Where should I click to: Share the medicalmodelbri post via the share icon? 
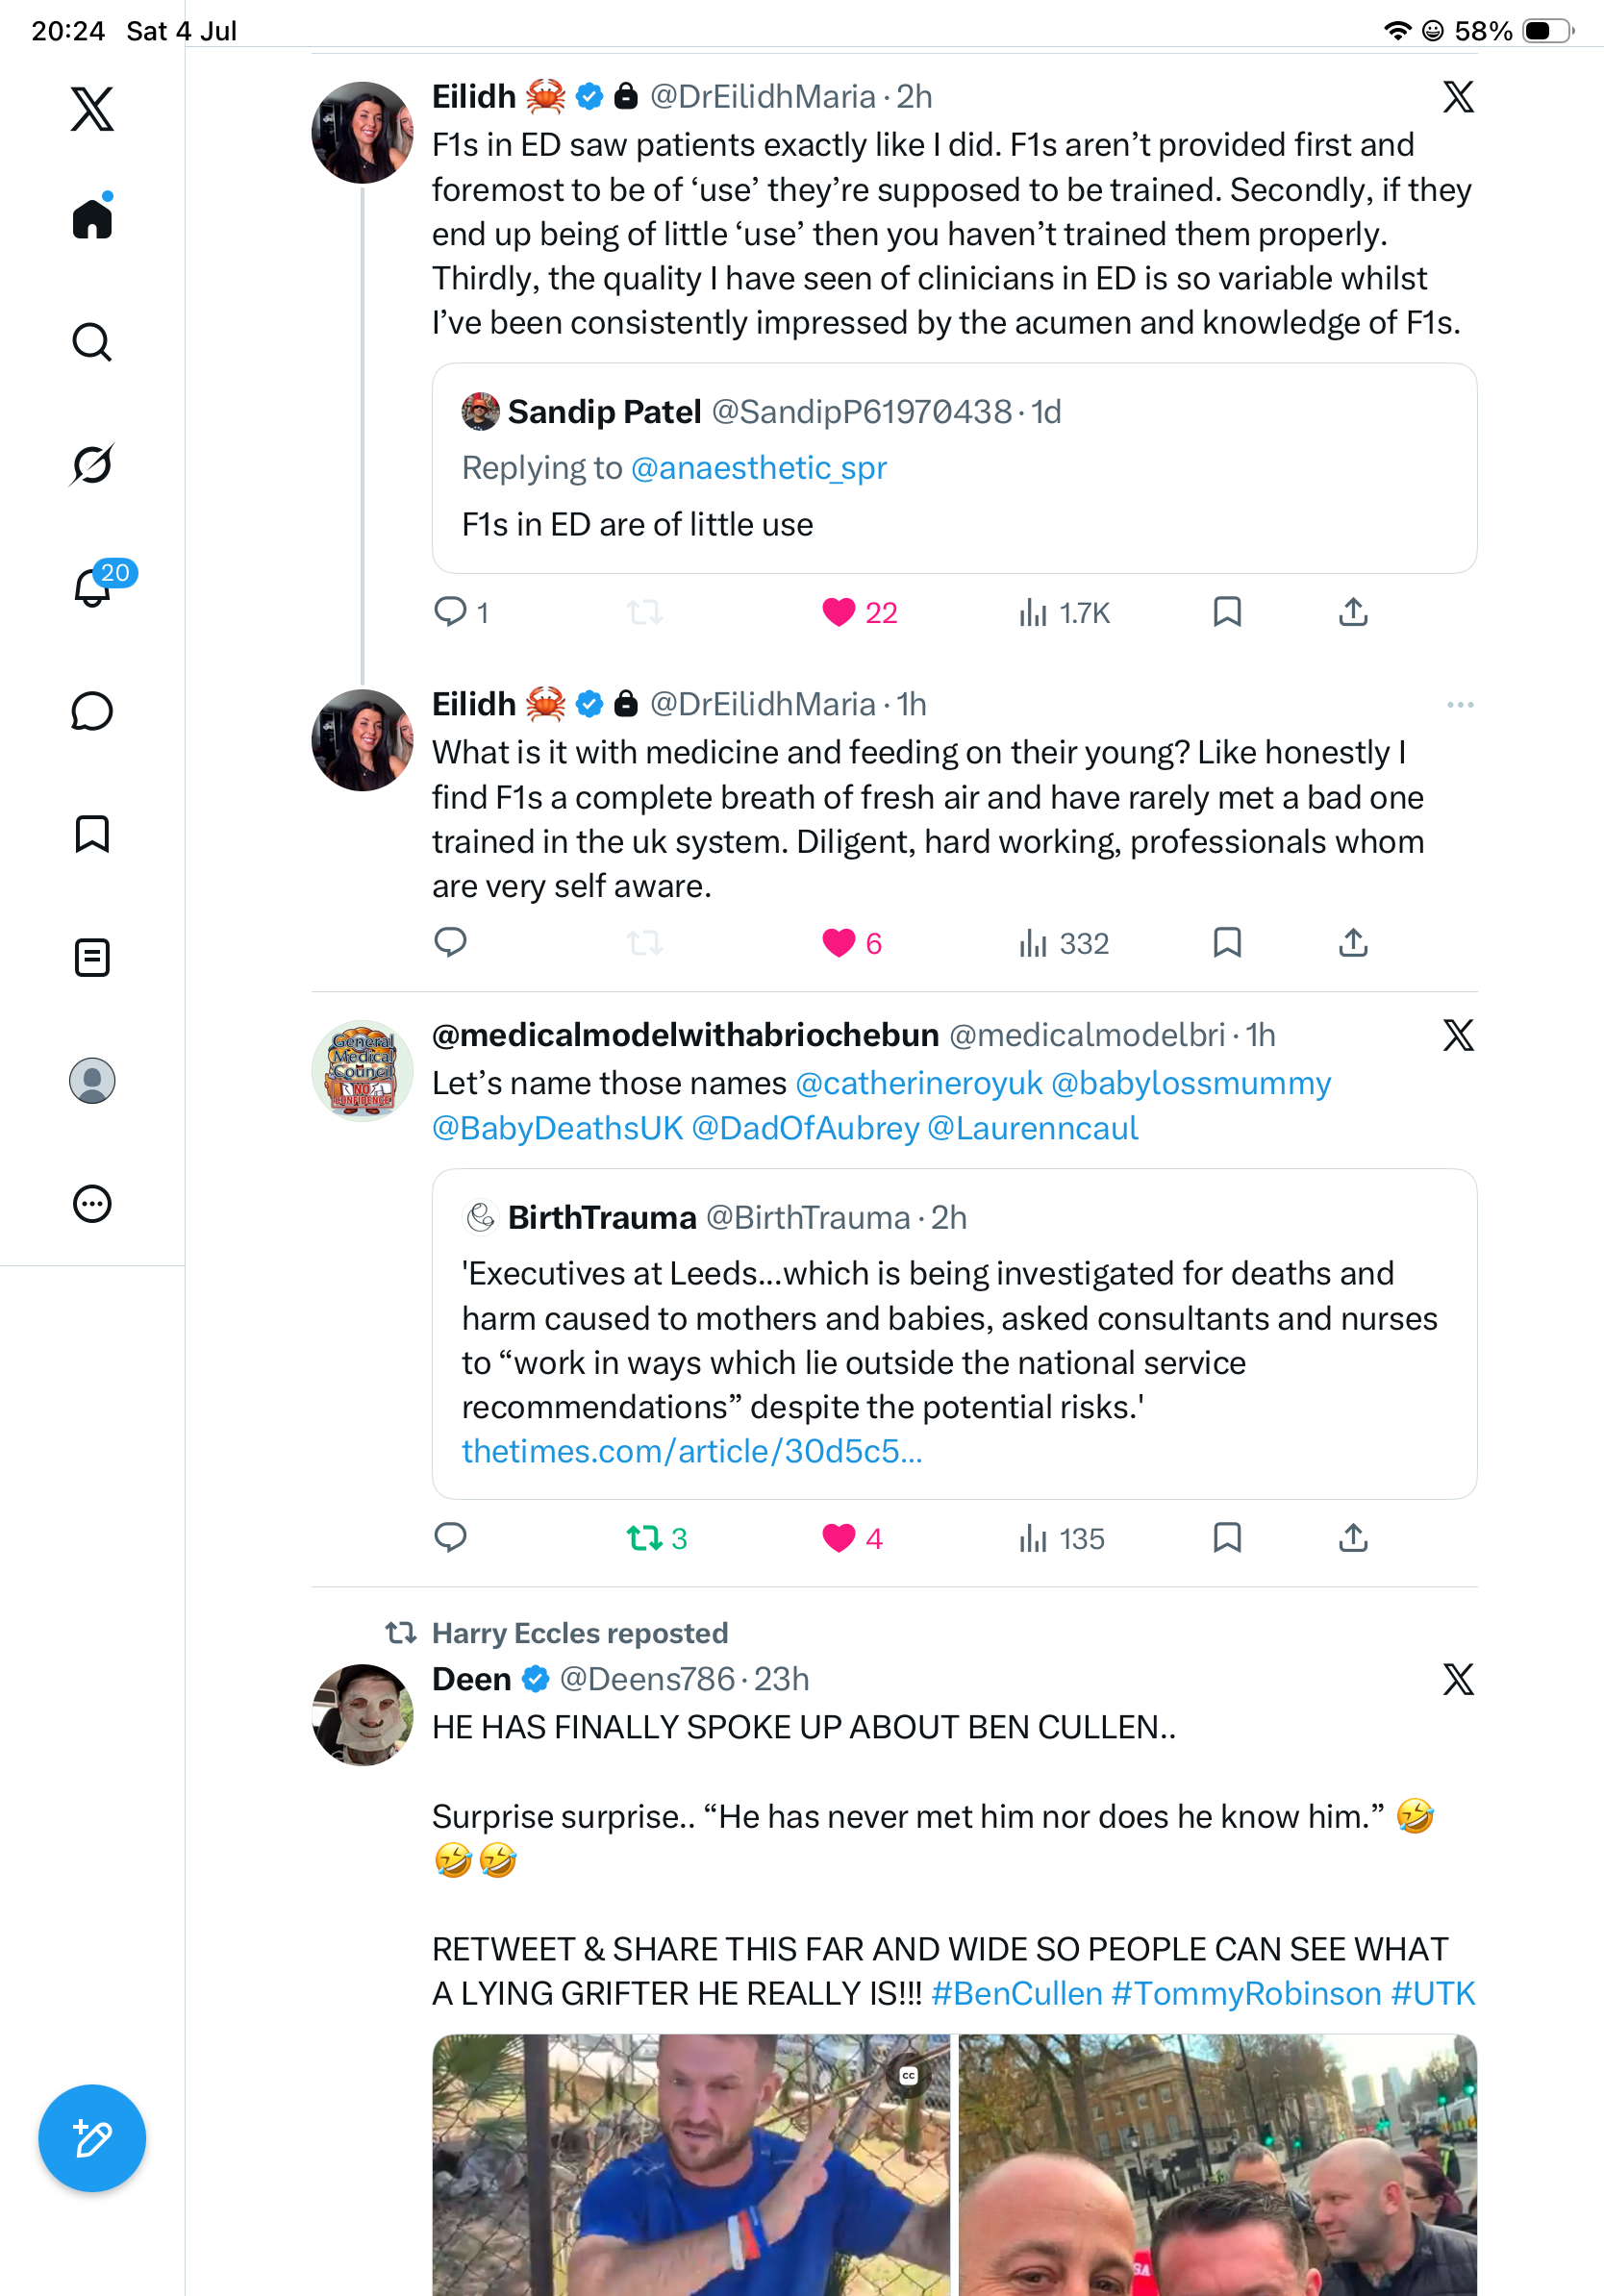[x=1353, y=1538]
